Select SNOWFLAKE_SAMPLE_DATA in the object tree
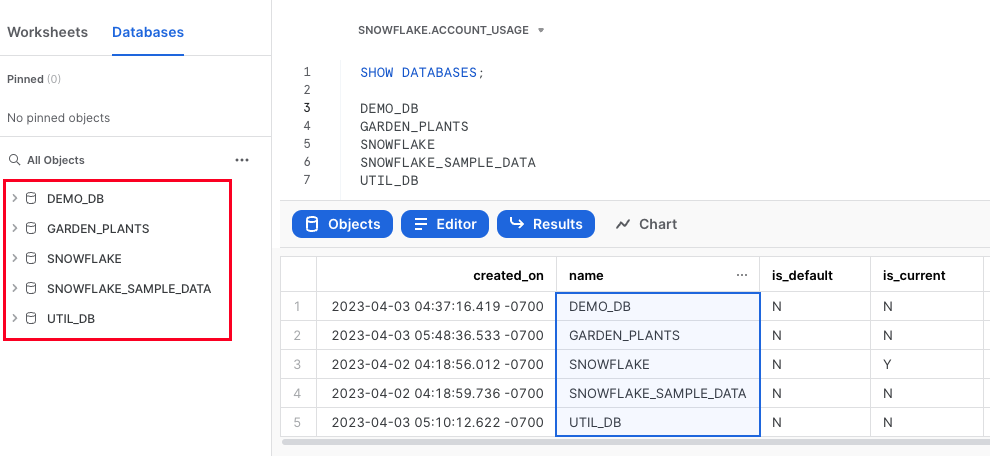The image size is (990, 456). [129, 289]
